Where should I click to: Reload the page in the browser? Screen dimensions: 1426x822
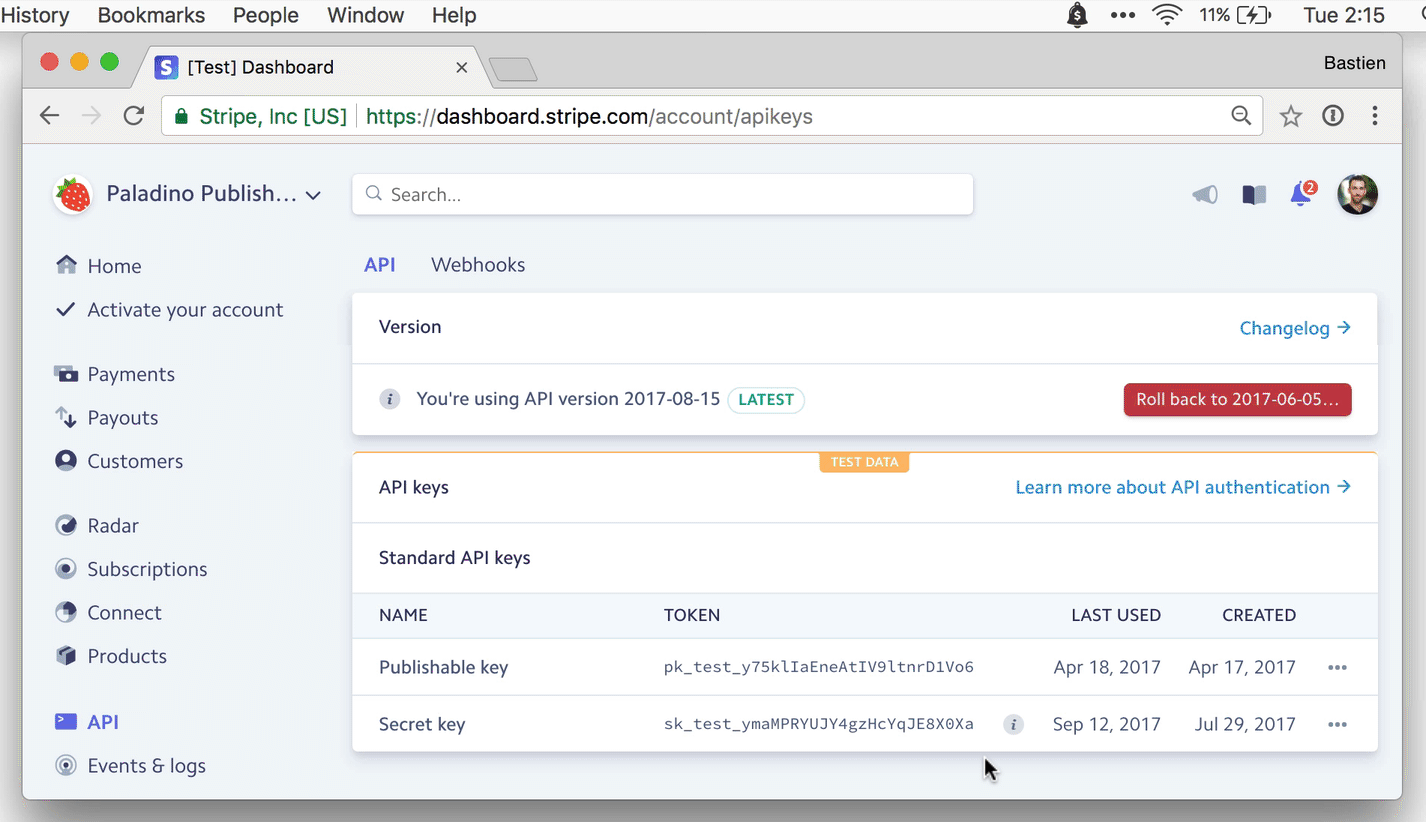(134, 116)
